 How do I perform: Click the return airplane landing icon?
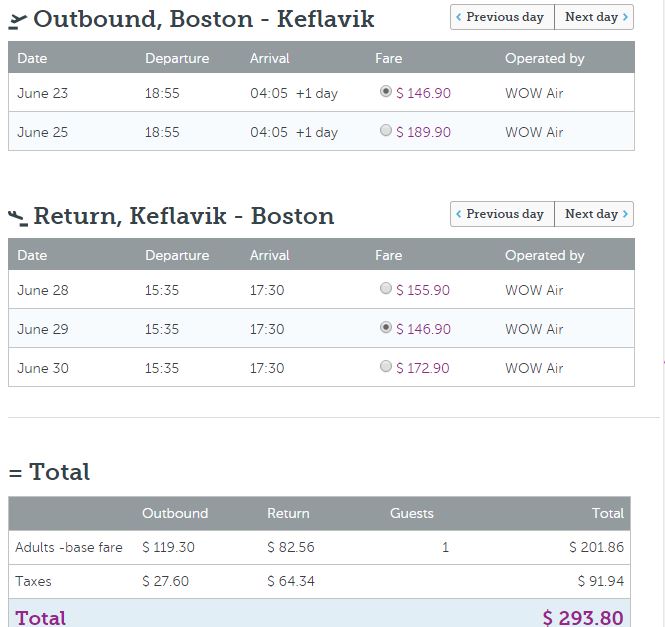pos(18,216)
